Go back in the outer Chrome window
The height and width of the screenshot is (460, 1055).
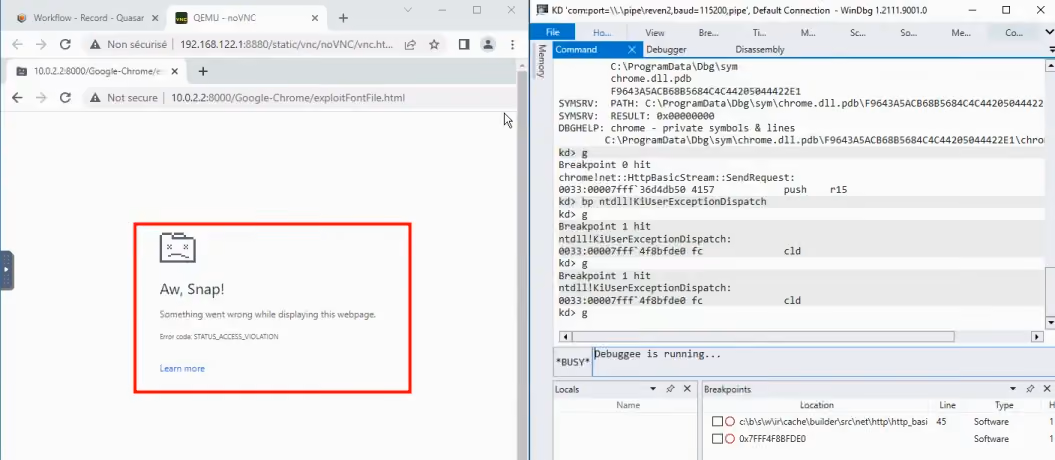[17, 44]
